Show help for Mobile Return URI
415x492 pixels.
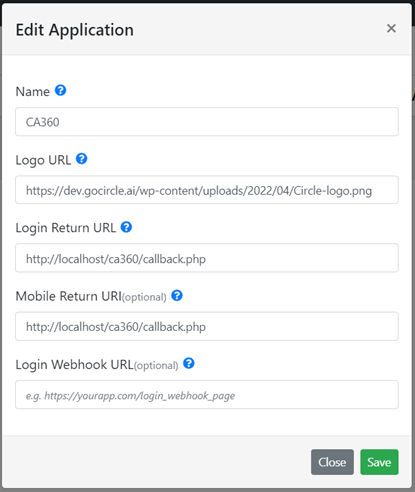177,295
